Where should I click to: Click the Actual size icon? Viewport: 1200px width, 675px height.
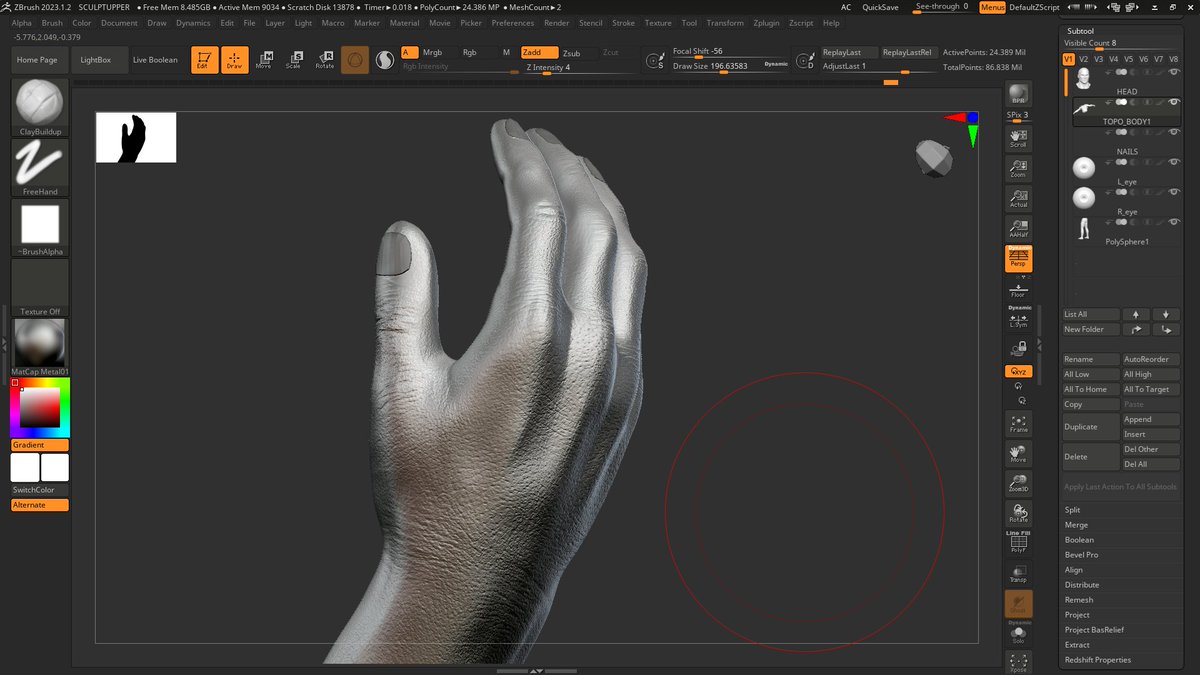(1018, 197)
